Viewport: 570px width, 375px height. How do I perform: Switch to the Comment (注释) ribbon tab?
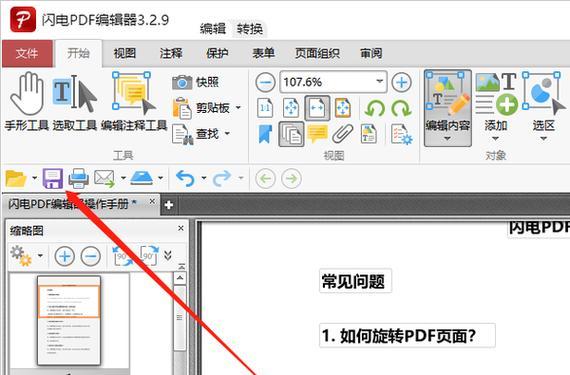[x=171, y=53]
